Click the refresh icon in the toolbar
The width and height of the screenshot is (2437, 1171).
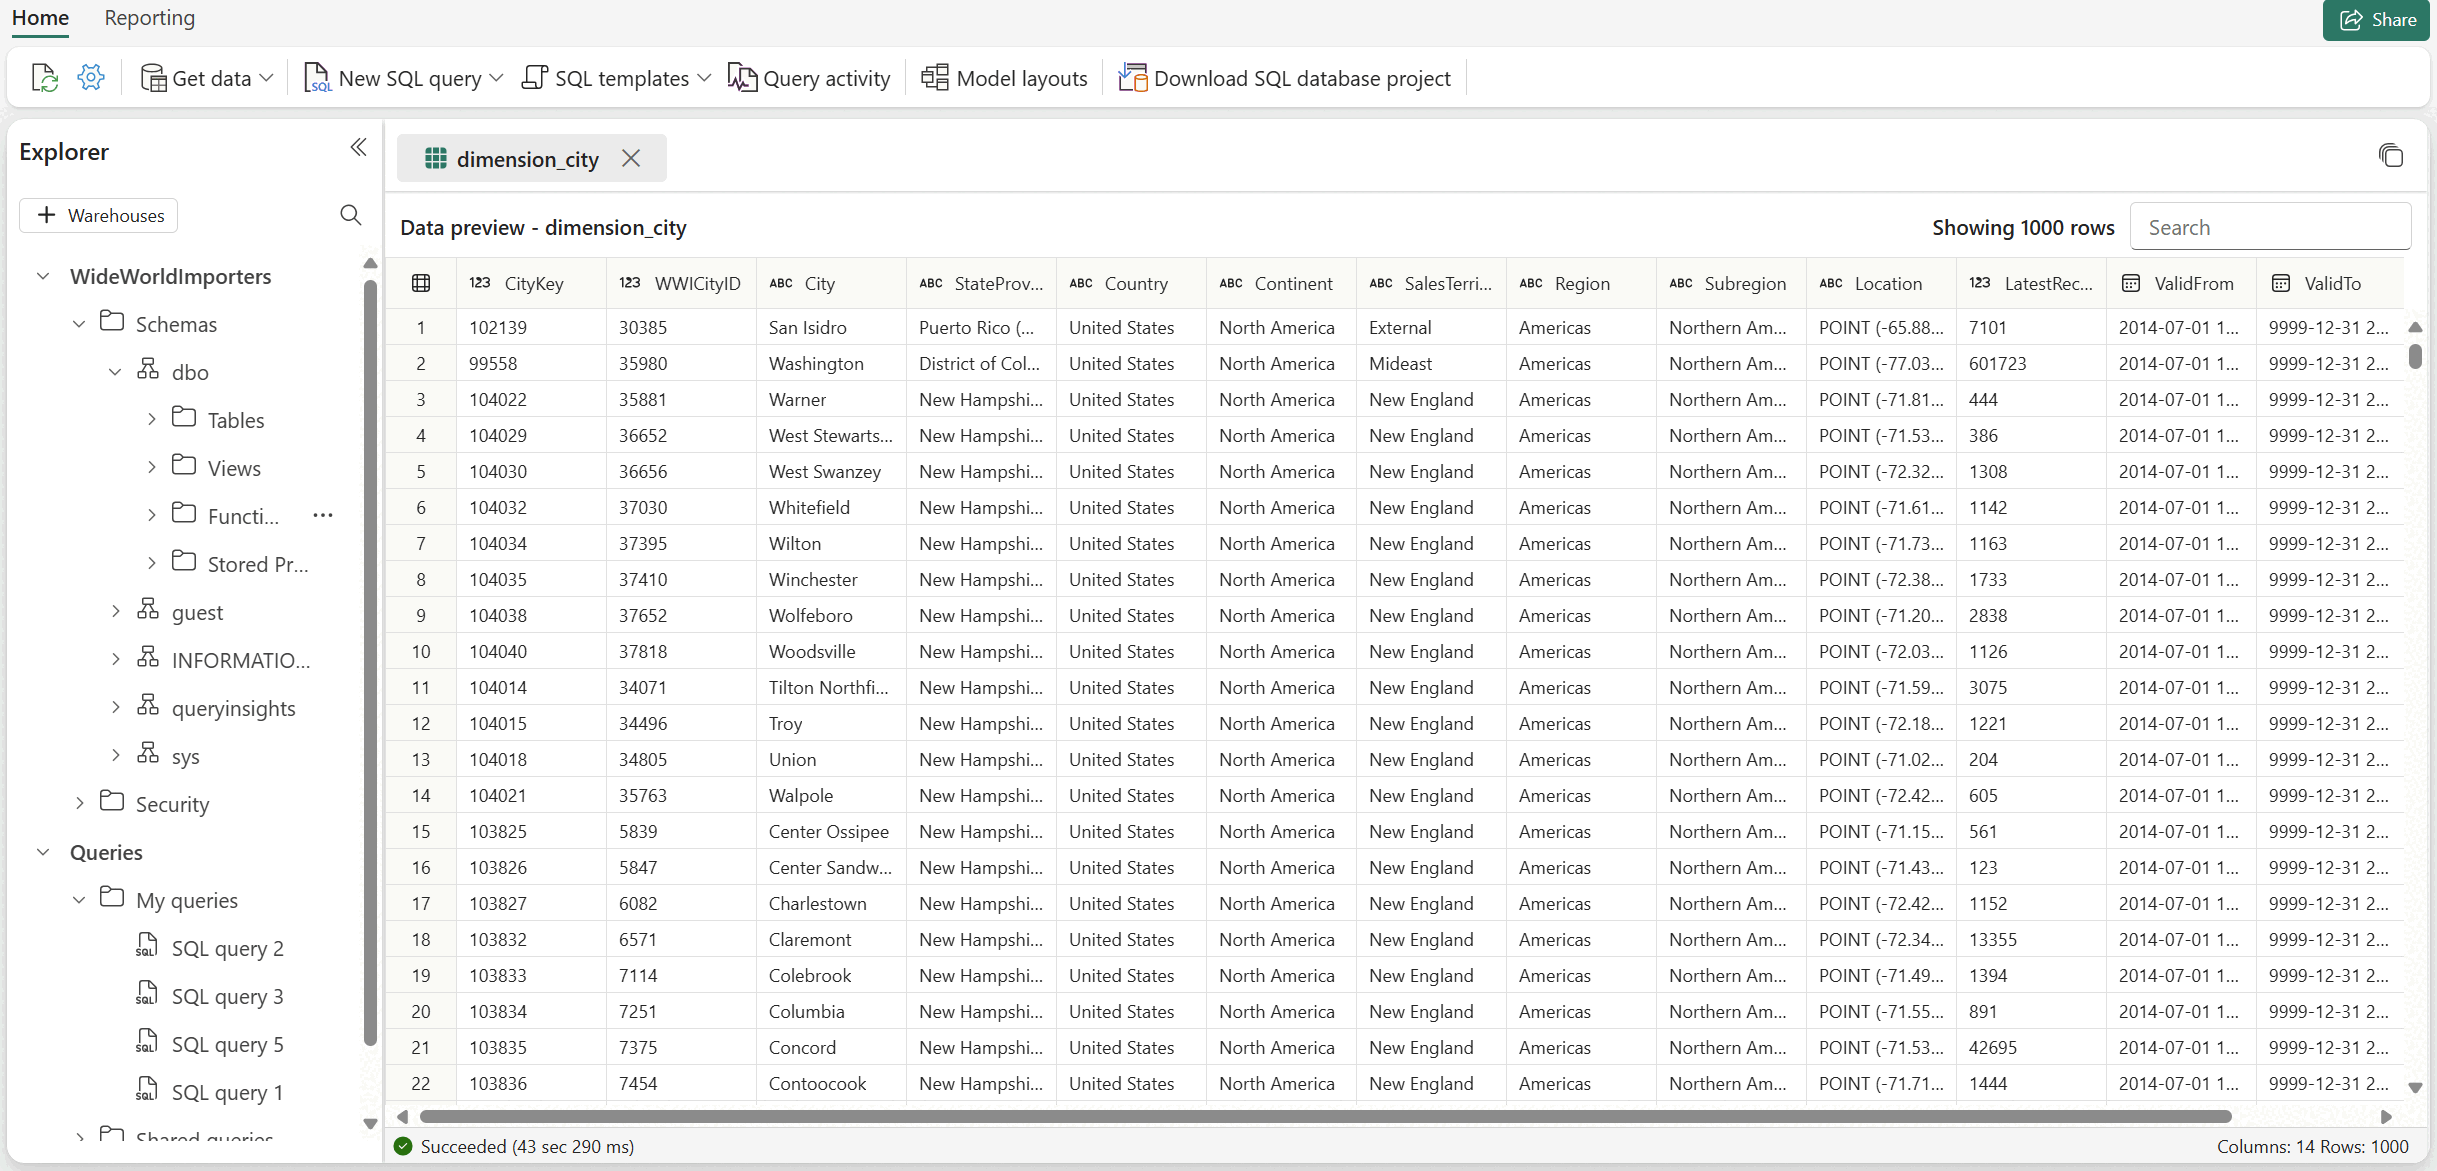[x=44, y=78]
